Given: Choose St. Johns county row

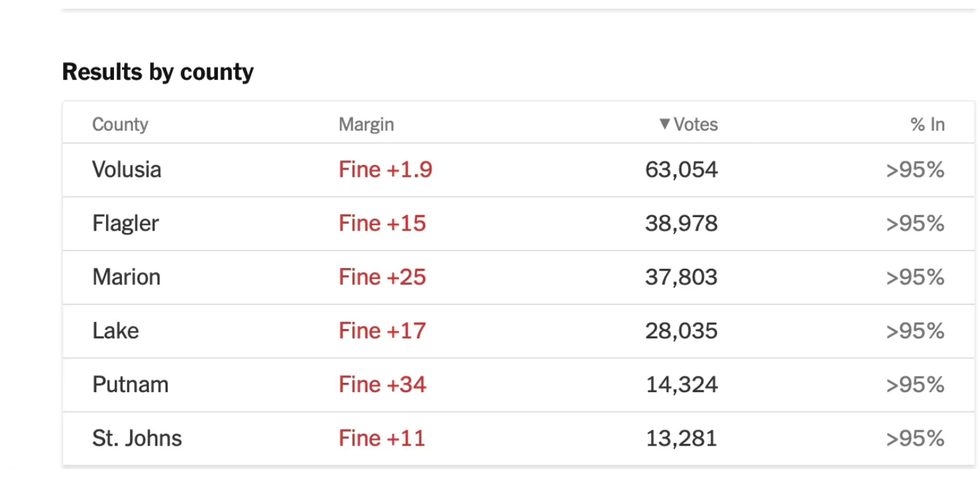Looking at the screenshot, I should pos(137,438).
